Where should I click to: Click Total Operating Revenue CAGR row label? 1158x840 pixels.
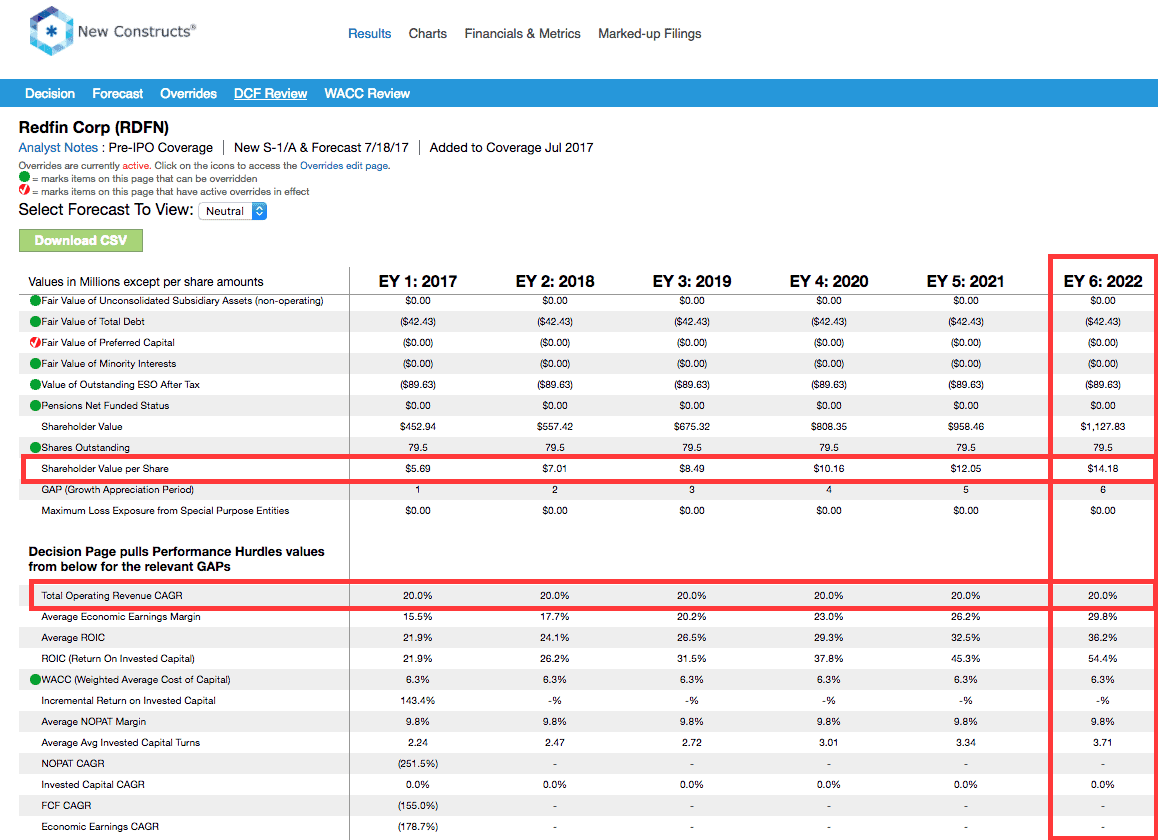[112, 595]
